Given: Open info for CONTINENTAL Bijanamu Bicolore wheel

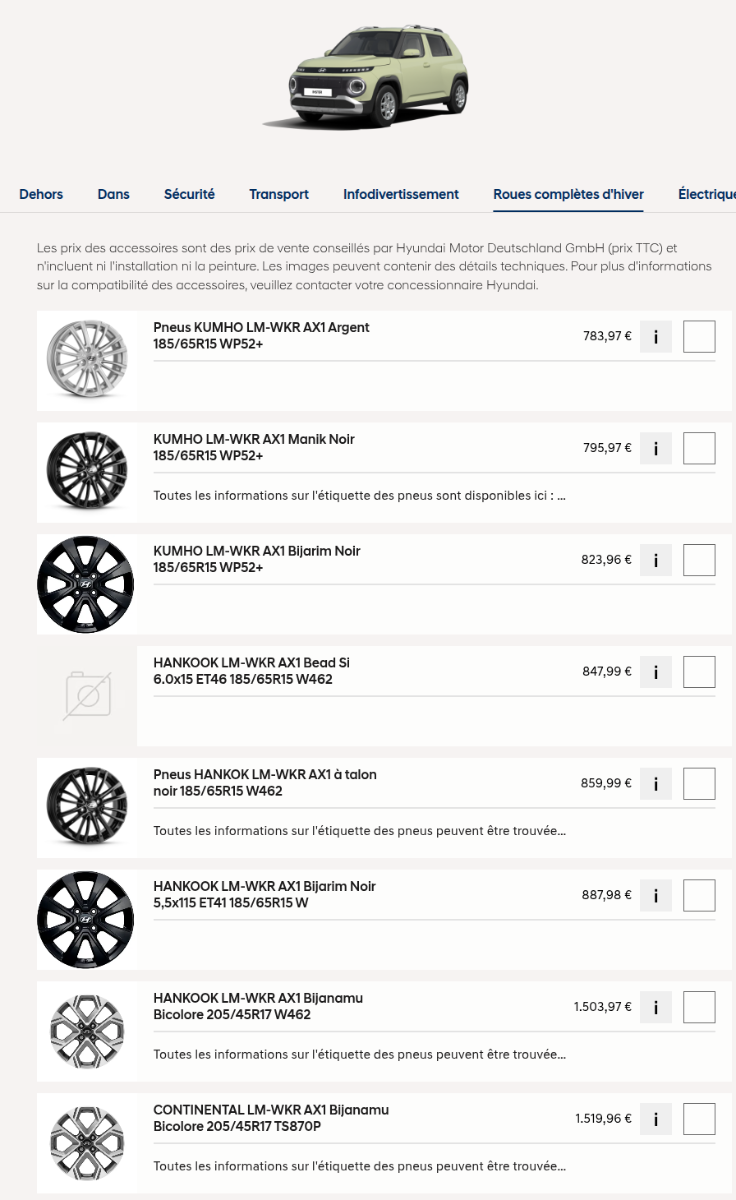Looking at the screenshot, I should pyautogui.click(x=656, y=1120).
